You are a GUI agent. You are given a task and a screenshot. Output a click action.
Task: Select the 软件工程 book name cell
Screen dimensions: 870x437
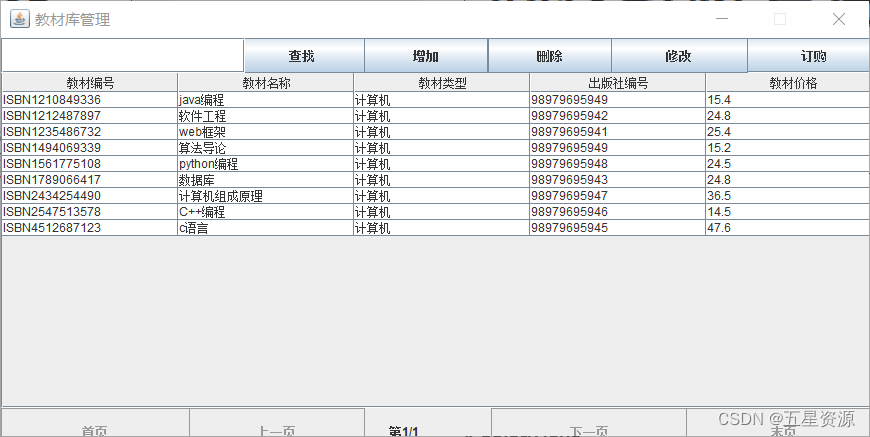pos(266,116)
